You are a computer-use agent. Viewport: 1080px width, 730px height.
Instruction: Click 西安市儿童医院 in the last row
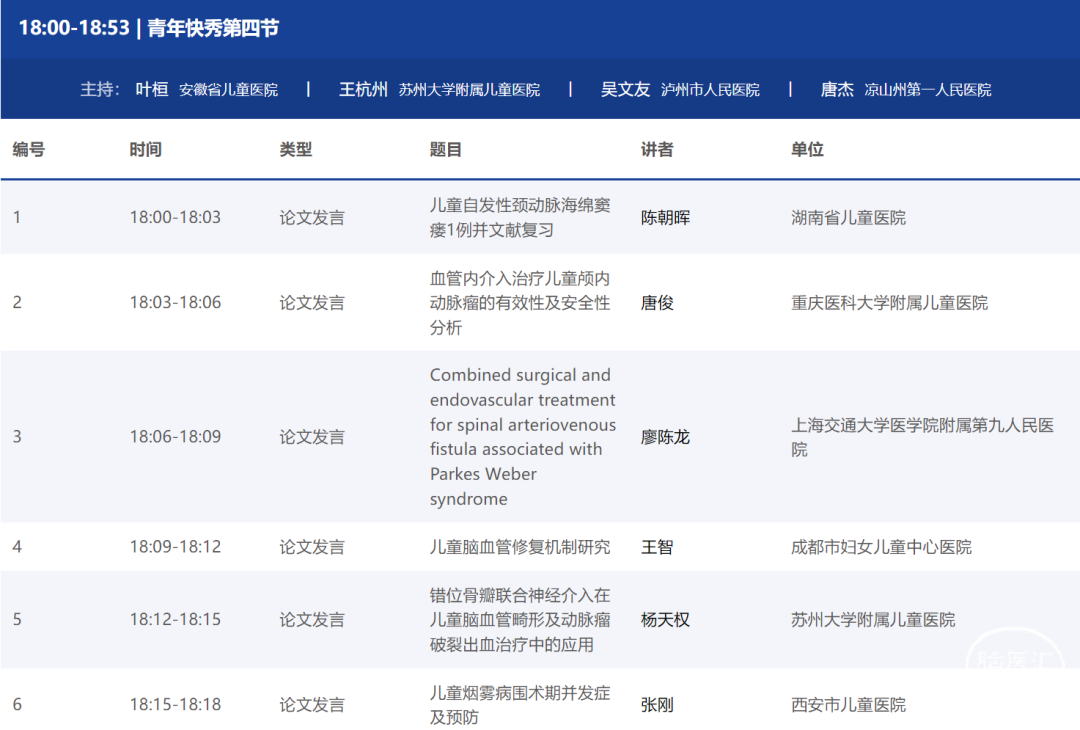(848, 704)
